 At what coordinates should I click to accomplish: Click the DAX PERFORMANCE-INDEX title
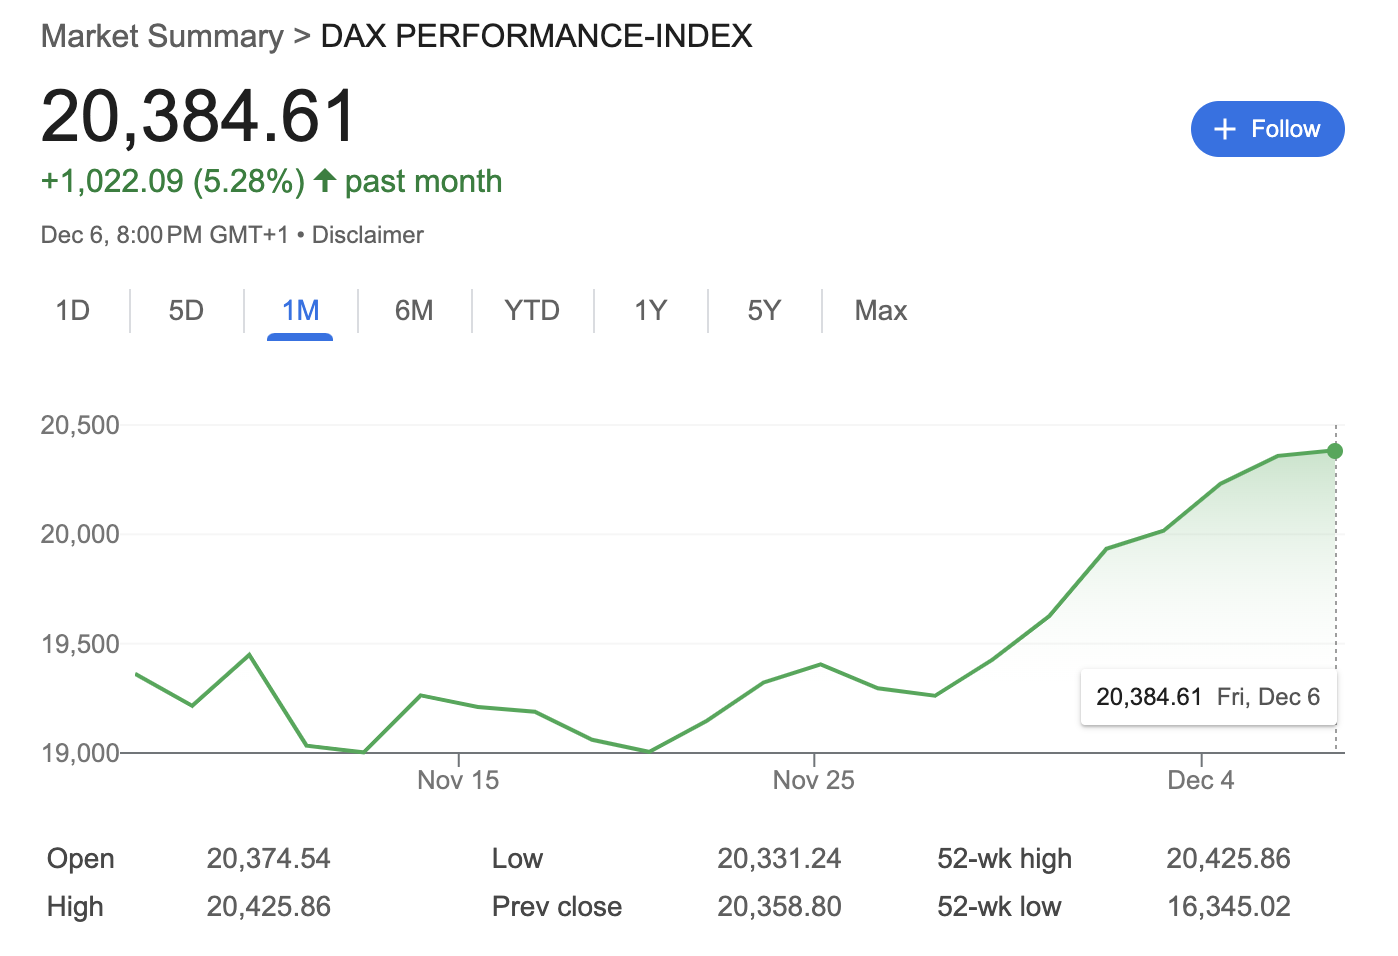click(x=536, y=36)
